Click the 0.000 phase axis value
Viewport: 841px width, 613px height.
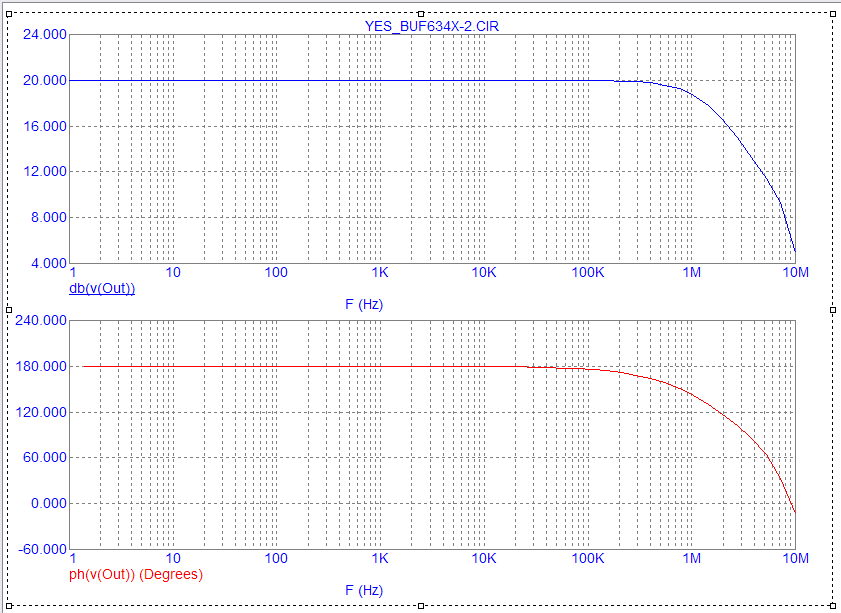(48, 503)
